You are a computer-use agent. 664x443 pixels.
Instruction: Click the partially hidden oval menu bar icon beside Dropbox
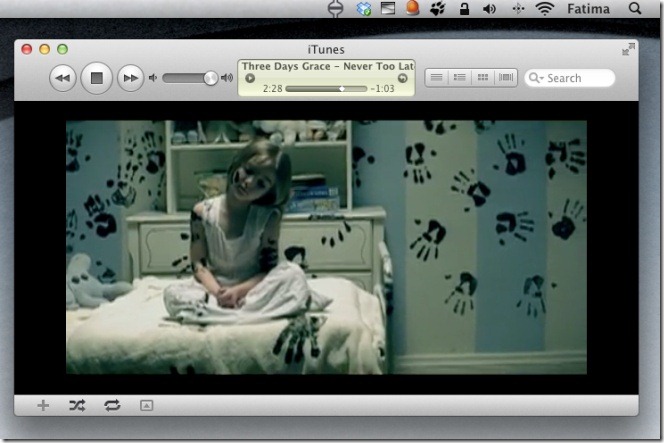tap(335, 9)
